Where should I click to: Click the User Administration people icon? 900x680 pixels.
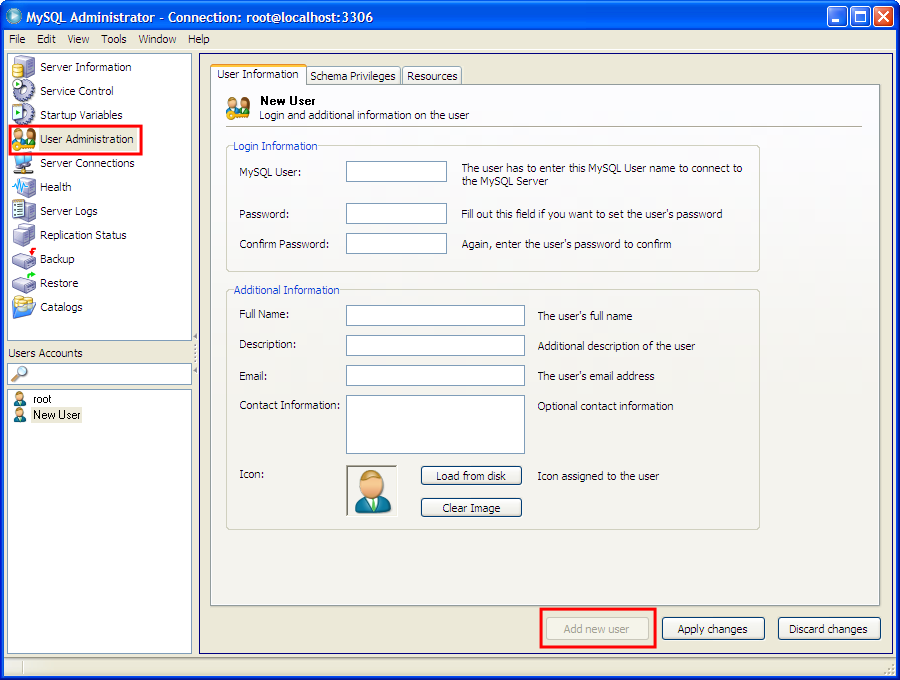click(x=24, y=139)
